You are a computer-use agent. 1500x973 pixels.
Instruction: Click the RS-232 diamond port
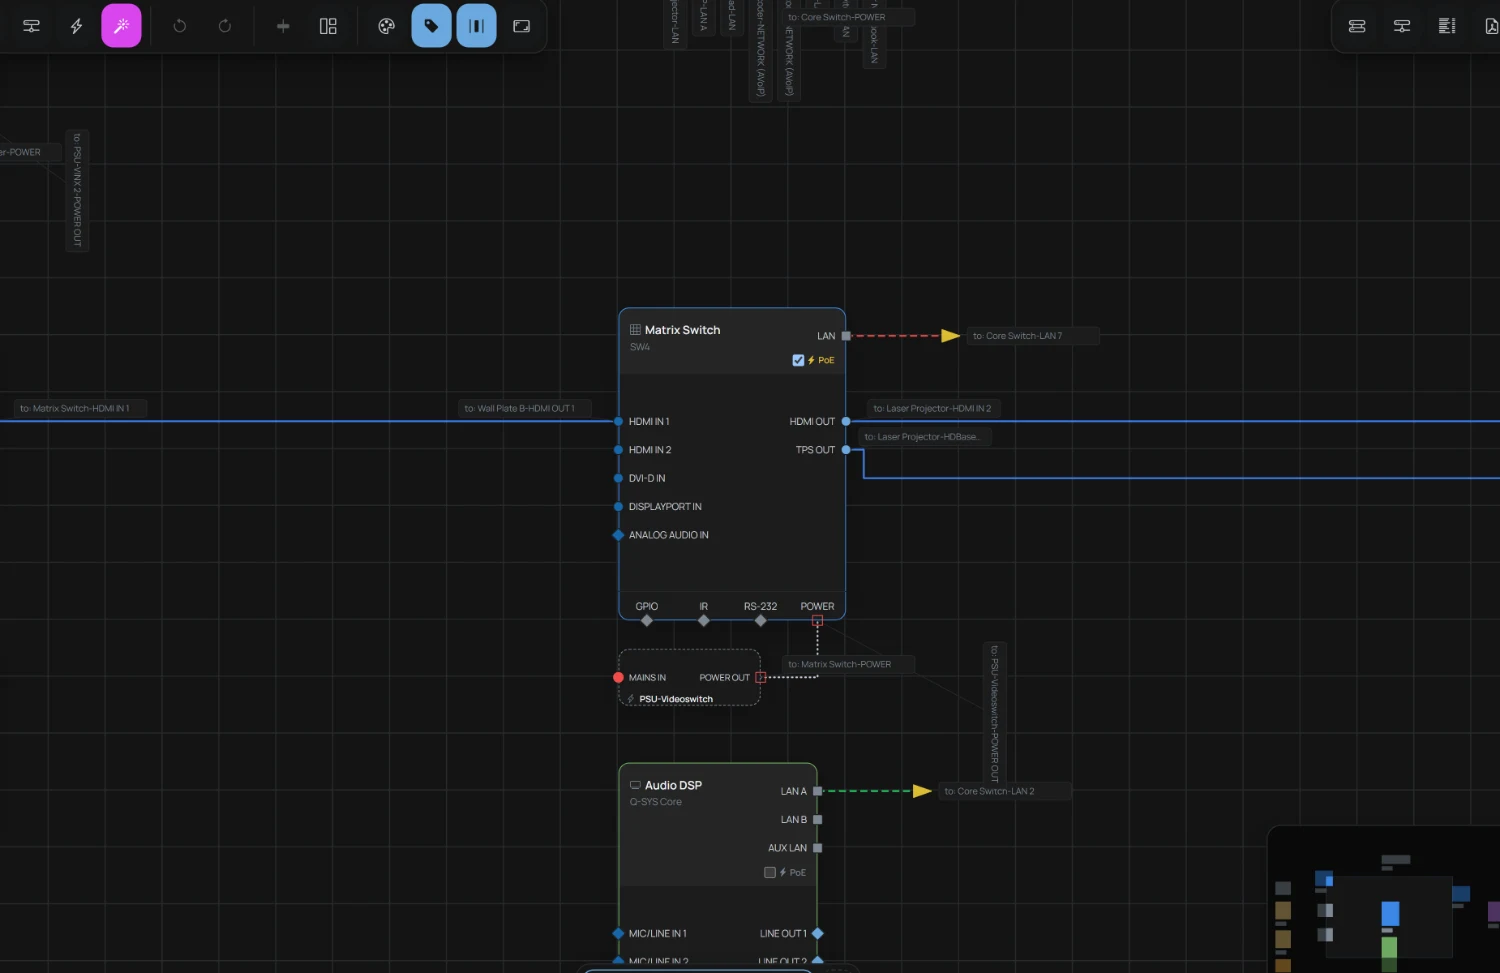click(761, 621)
